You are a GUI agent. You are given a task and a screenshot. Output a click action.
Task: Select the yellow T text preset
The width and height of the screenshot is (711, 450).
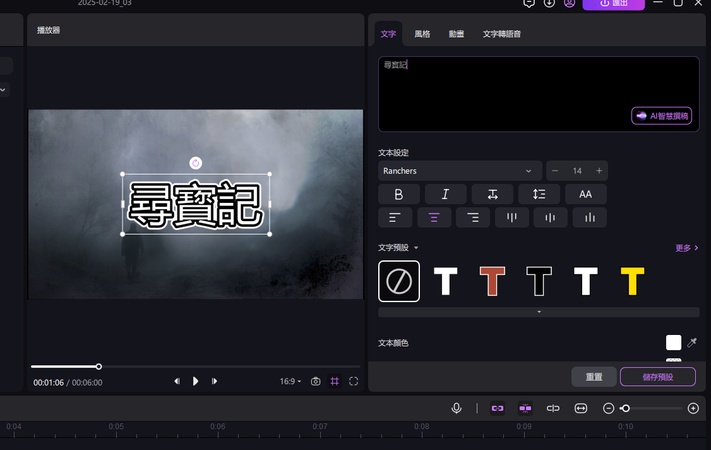[633, 281]
